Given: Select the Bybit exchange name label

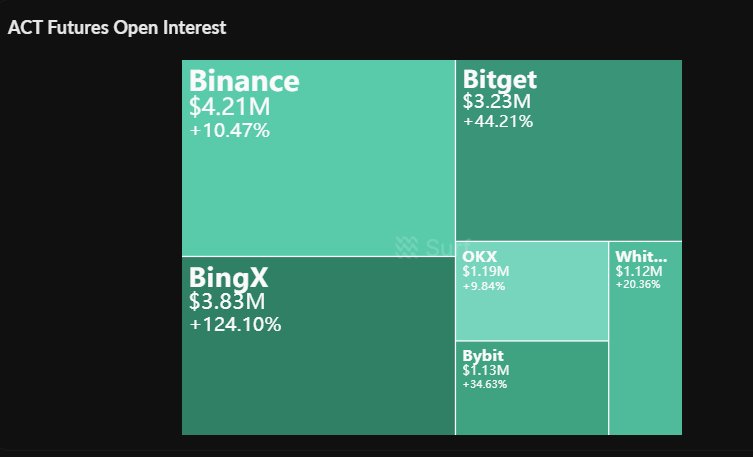Looking at the screenshot, I should pos(483,356).
